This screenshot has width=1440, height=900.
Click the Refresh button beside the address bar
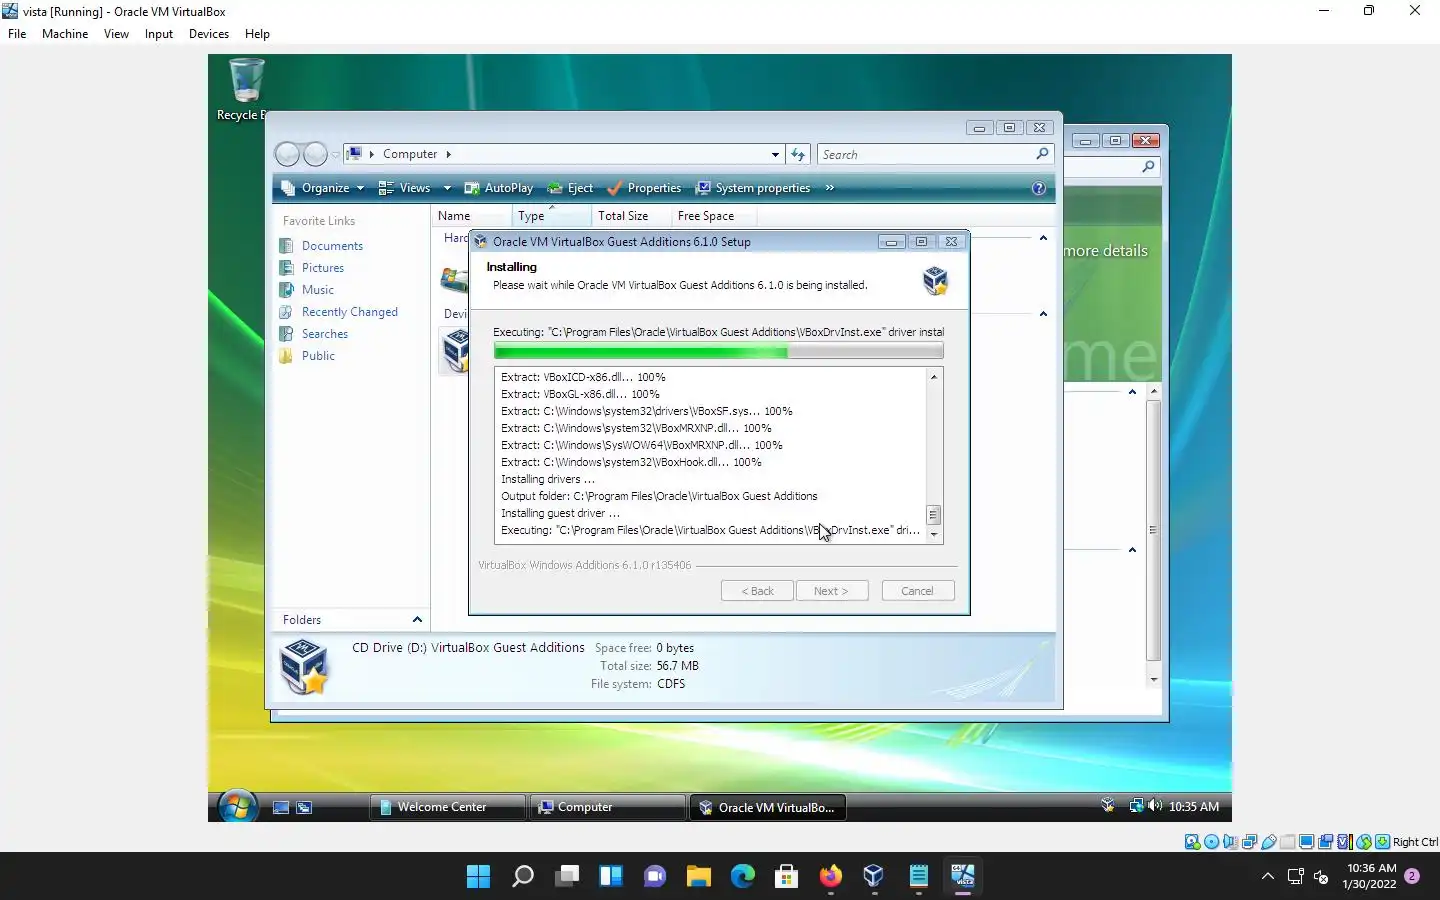[x=798, y=154]
